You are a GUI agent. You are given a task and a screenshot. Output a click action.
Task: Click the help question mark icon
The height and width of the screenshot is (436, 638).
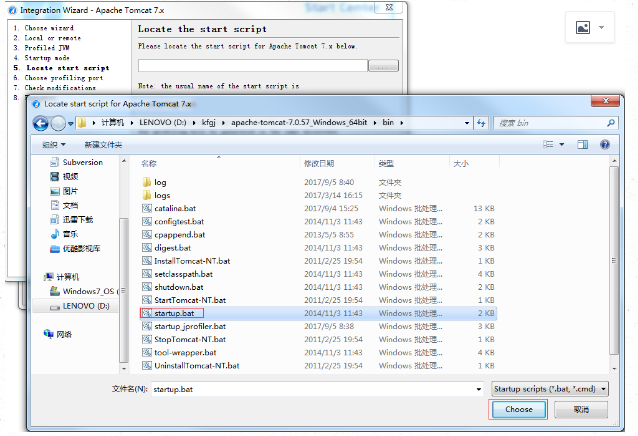pyautogui.click(x=605, y=144)
